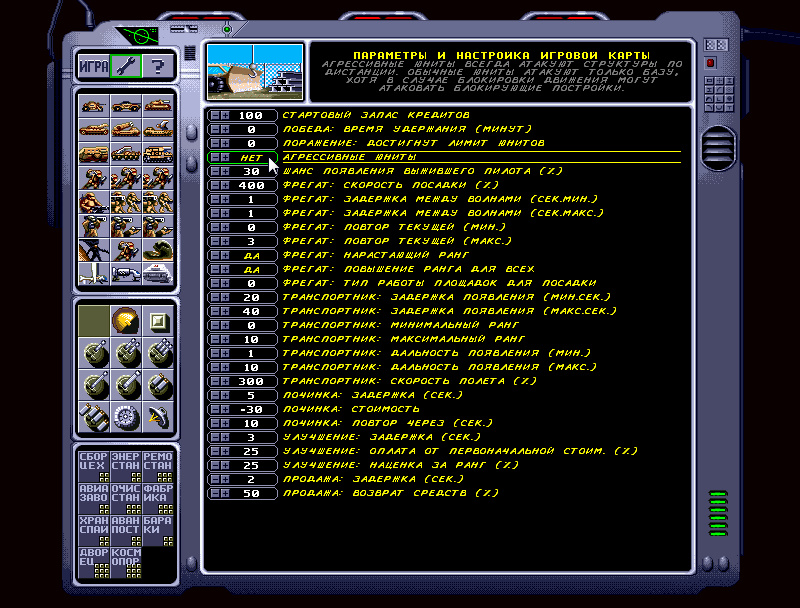Select the ФРЕГАТ: ПОВТОР ТЕКУЩЕЙ (МАКС.) label

pyautogui.click(x=397, y=241)
